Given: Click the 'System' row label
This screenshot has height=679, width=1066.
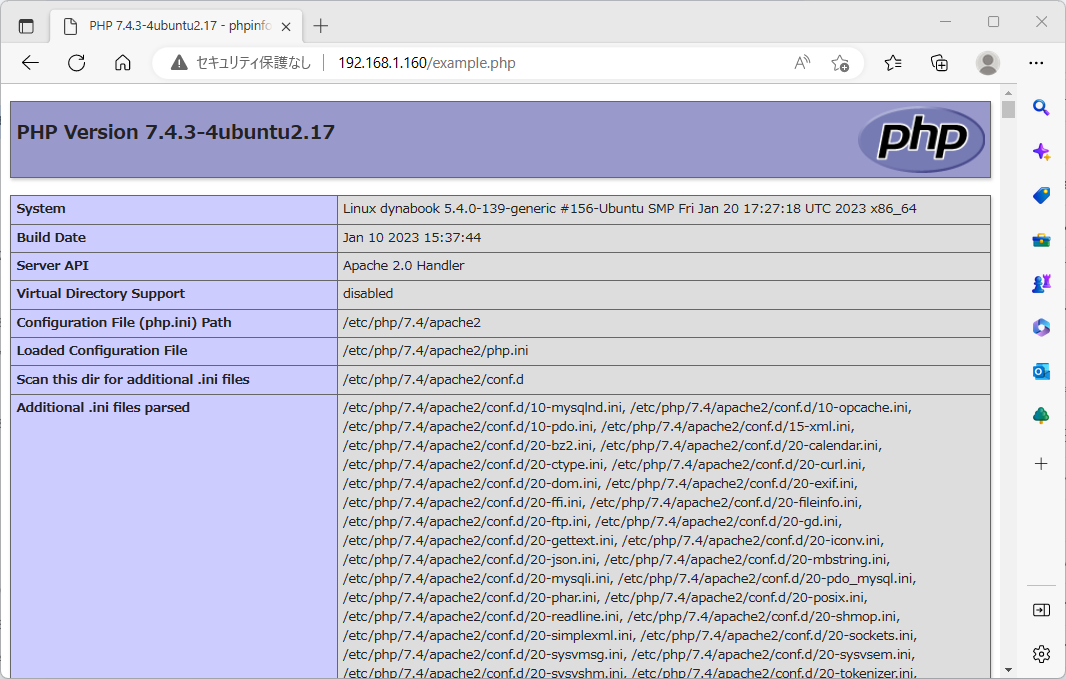Looking at the screenshot, I should [41, 209].
